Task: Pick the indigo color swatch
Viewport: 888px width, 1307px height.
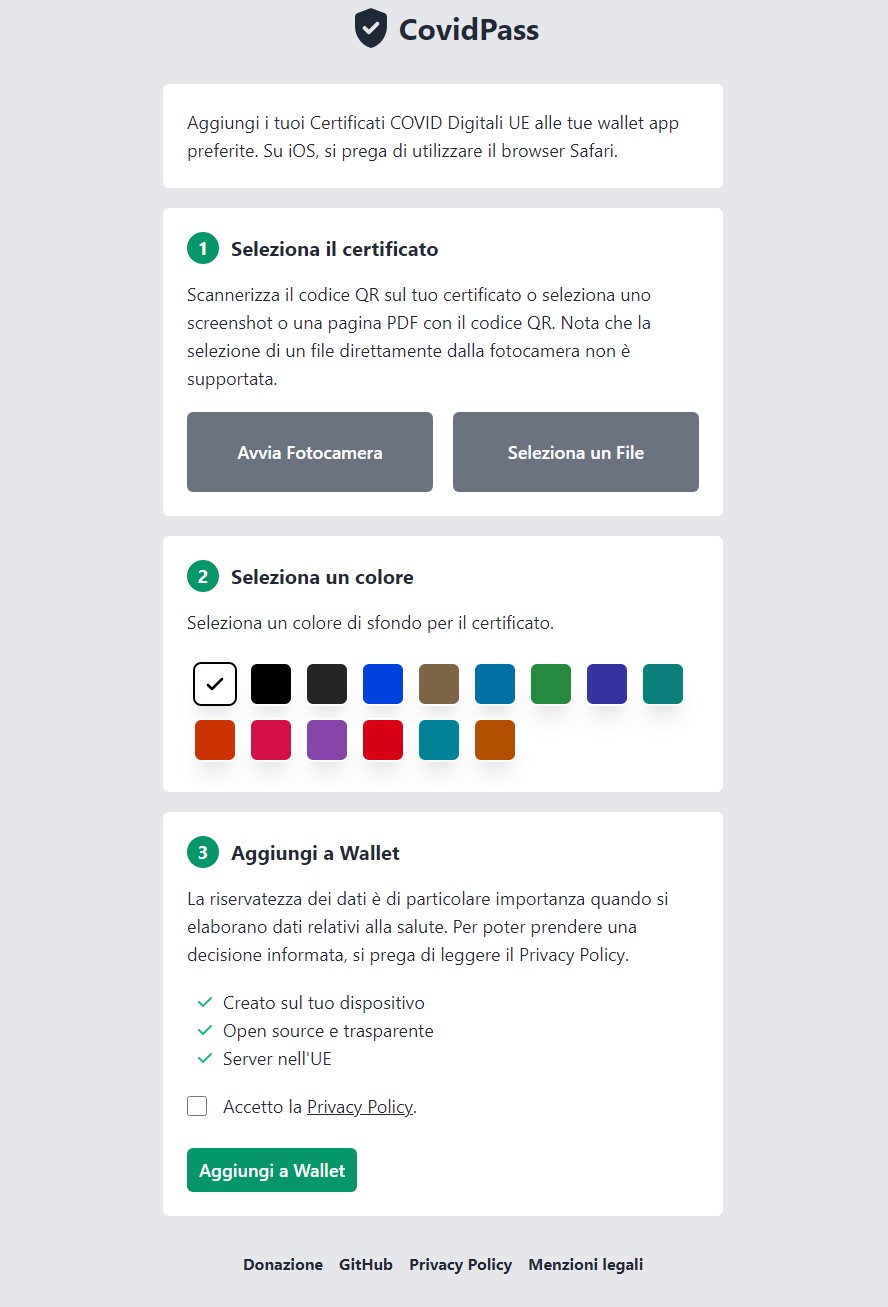Action: (607, 684)
